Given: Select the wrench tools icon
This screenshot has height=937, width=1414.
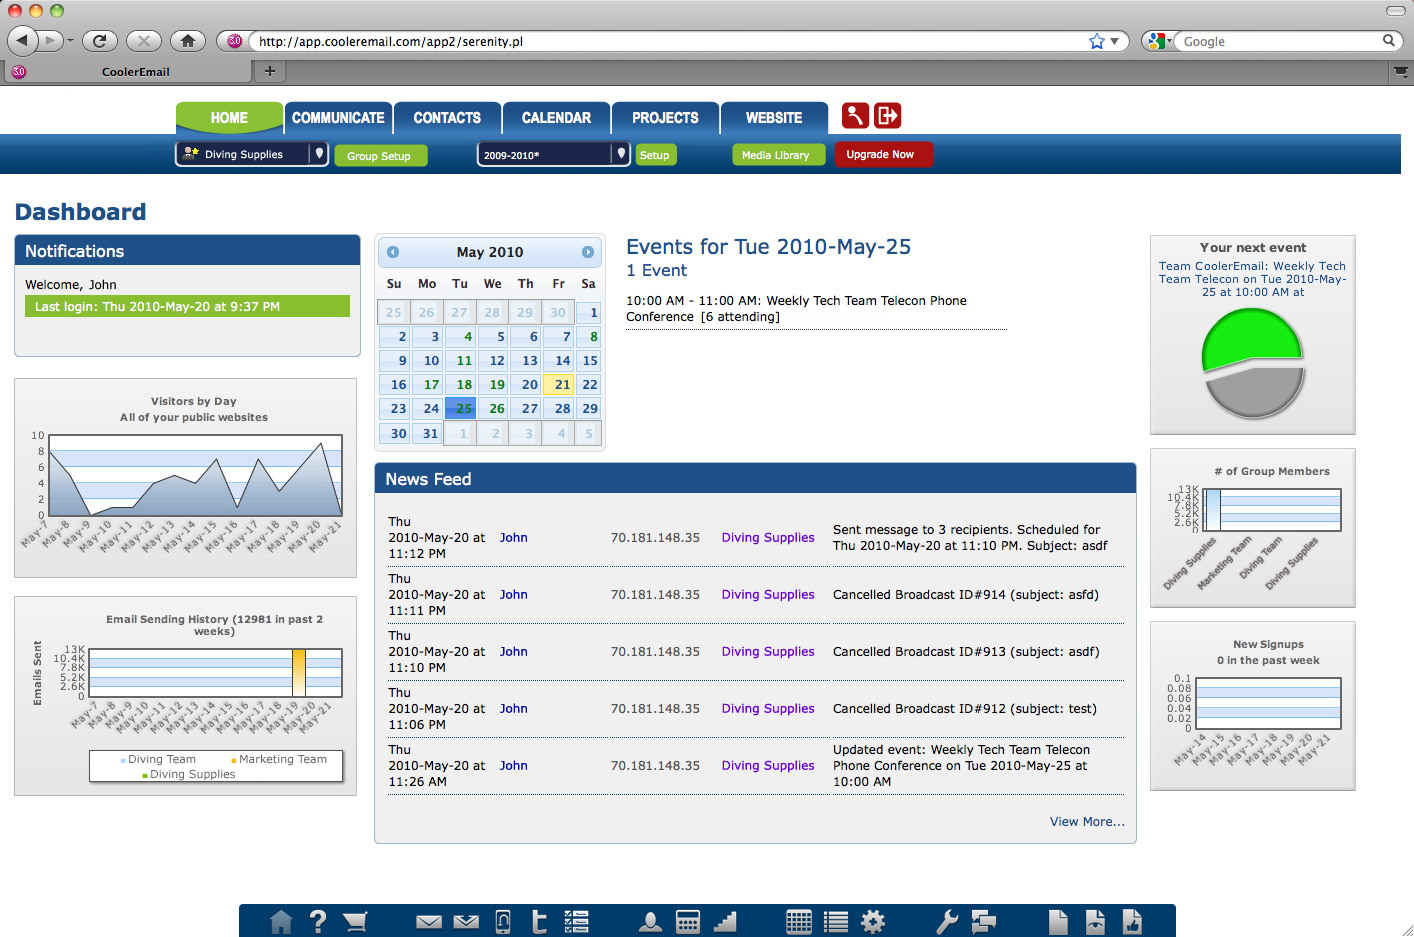Looking at the screenshot, I should [x=946, y=921].
